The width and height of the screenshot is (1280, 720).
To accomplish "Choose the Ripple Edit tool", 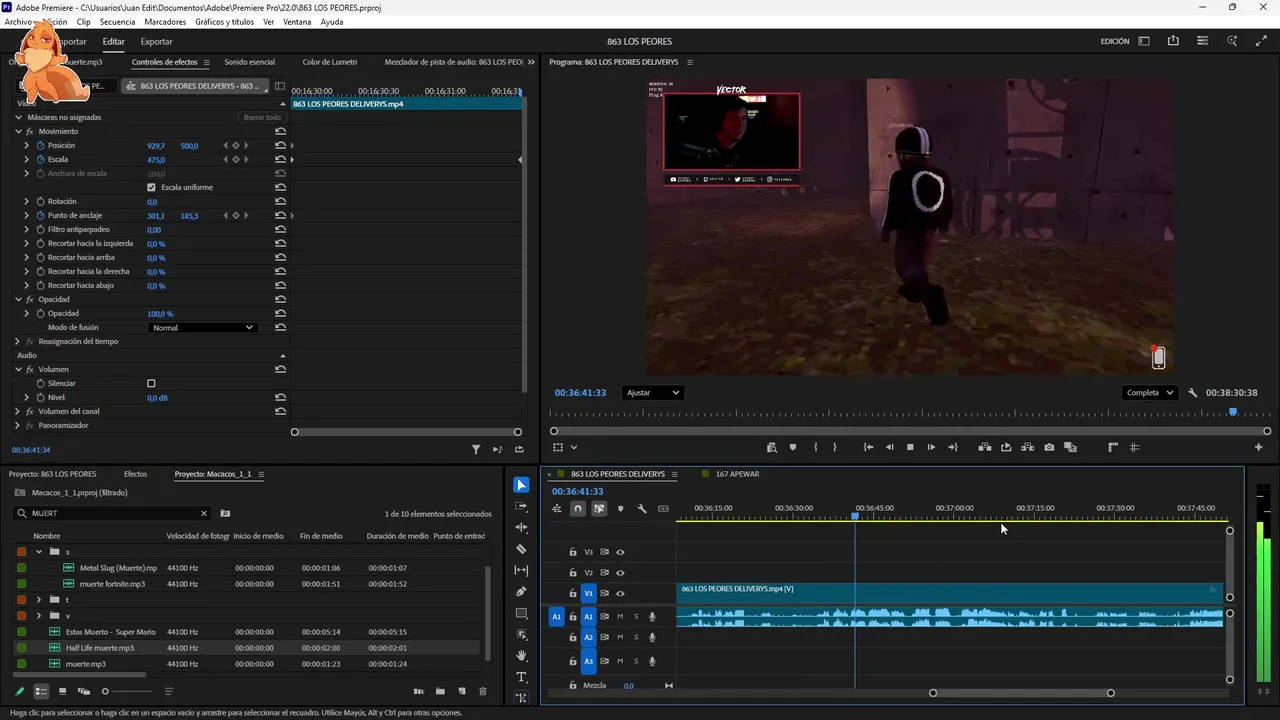I will pyautogui.click(x=521, y=528).
